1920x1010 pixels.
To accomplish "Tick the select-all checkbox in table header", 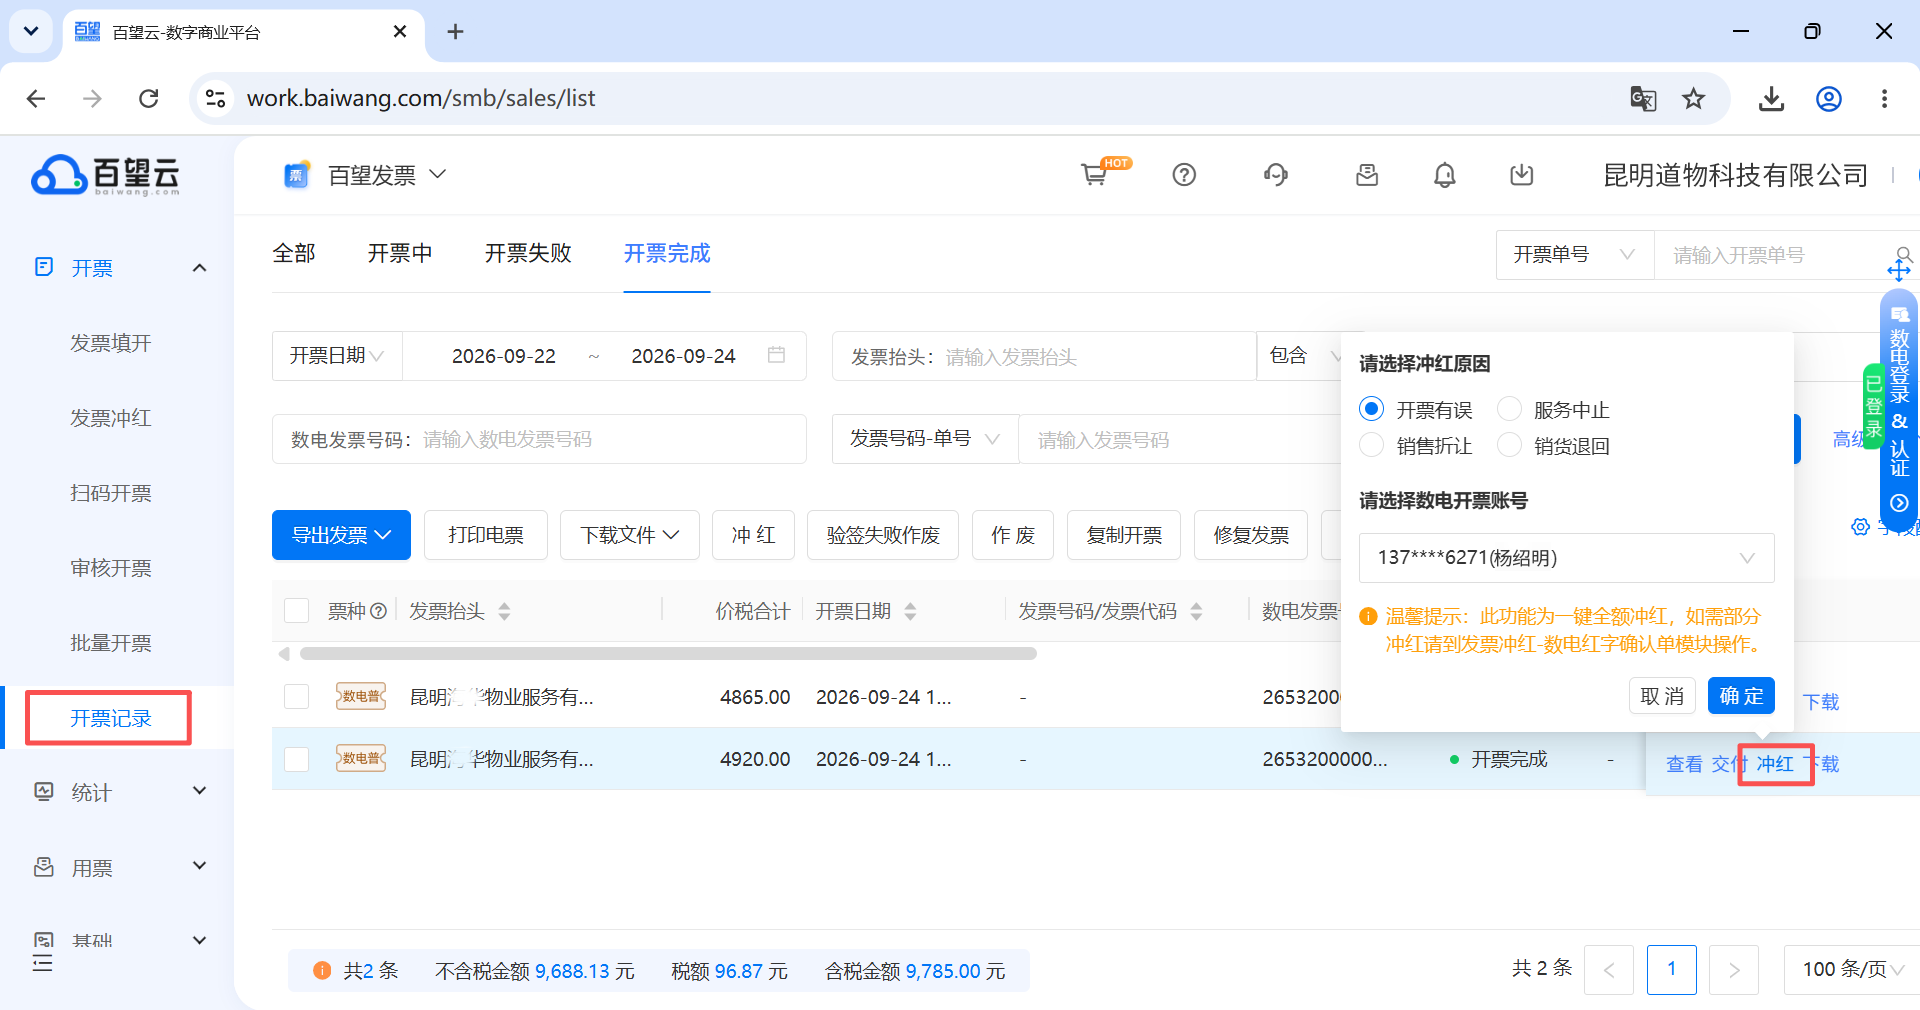I will click(296, 611).
